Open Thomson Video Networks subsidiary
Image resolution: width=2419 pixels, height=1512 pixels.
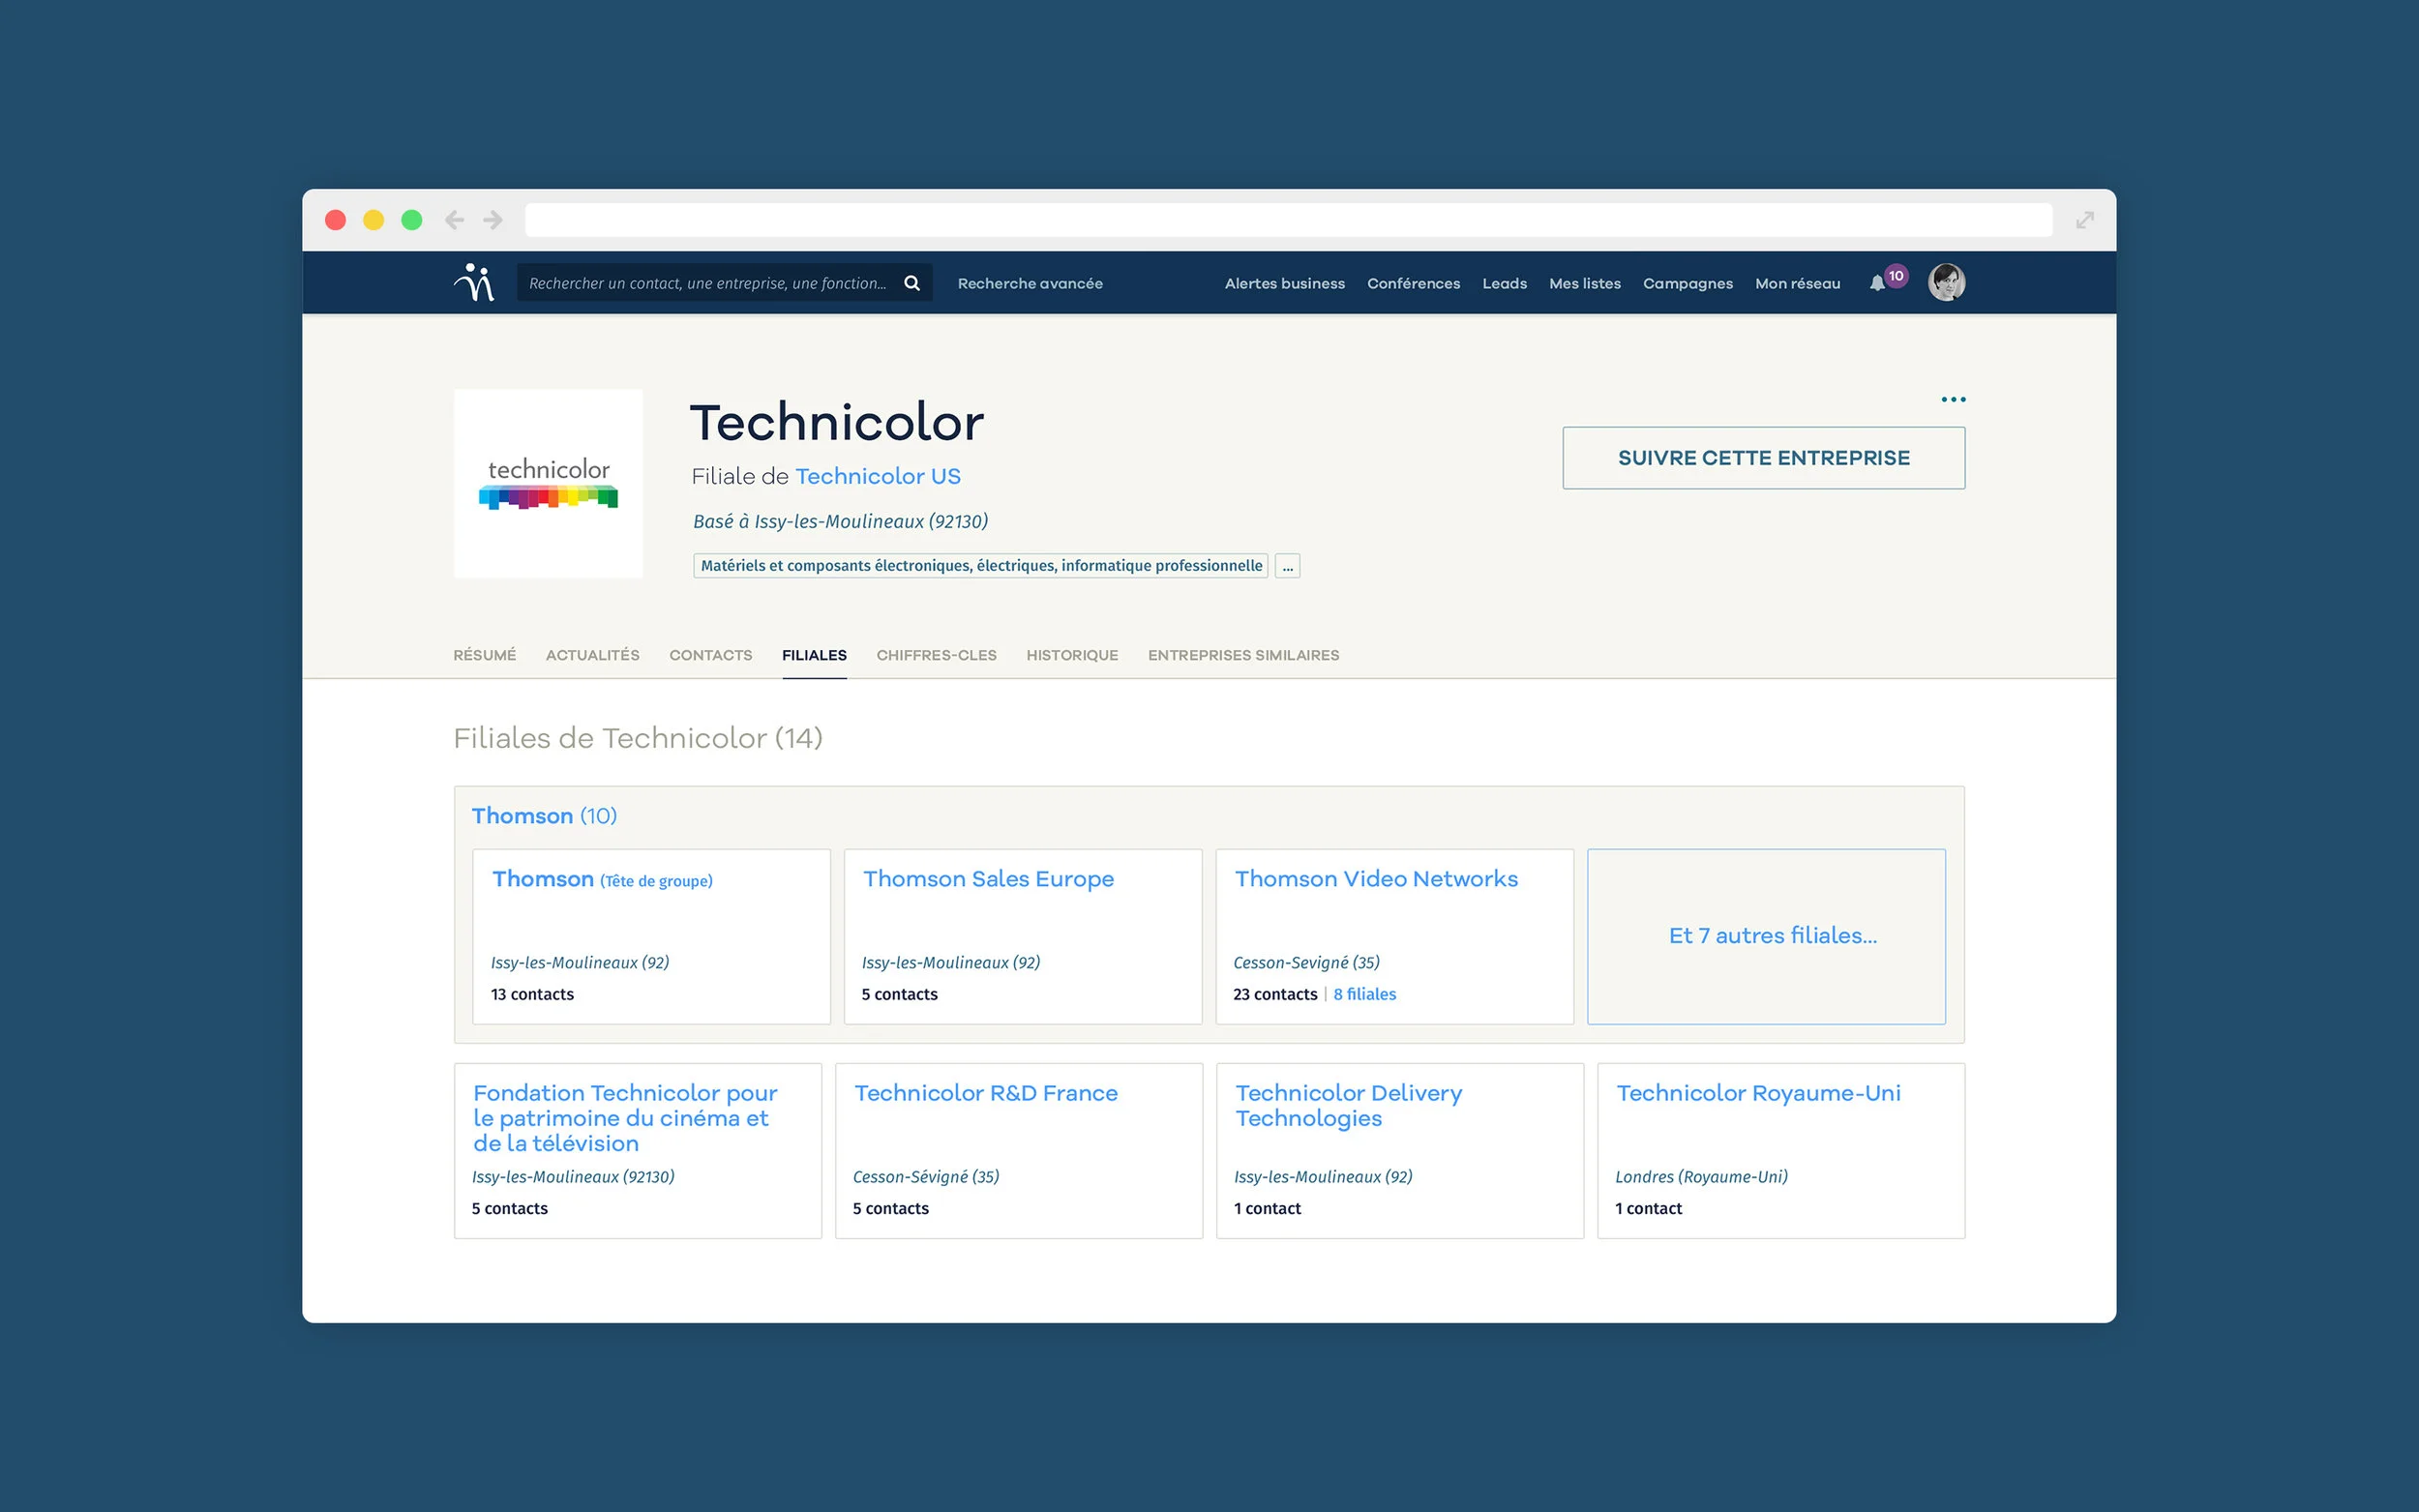(x=1376, y=879)
